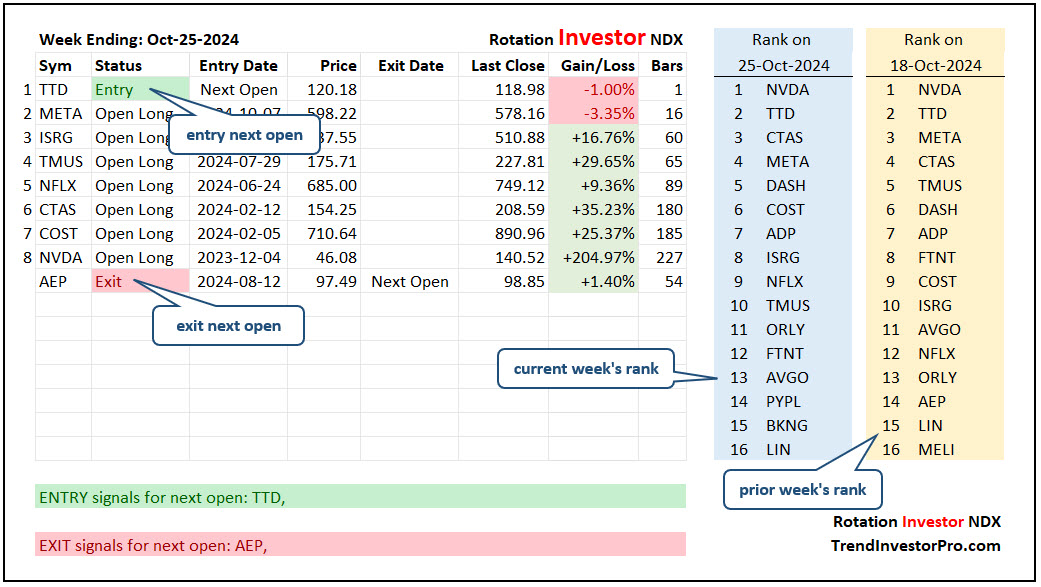Screen dimensions: 1041x587
Task: Click the "Entry Date" column header
Action: pos(238,66)
